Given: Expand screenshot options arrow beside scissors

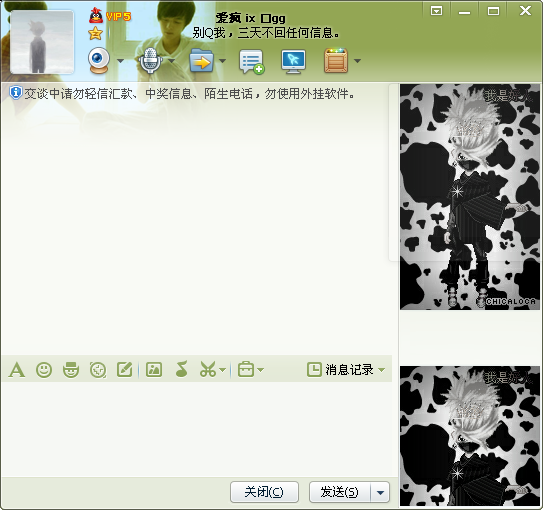Looking at the screenshot, I should pos(223,370).
